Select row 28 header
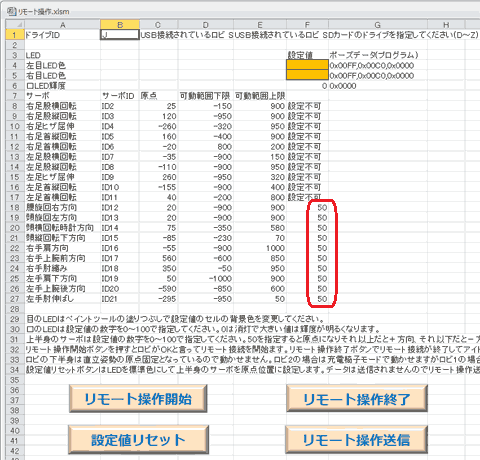This screenshot has width=480, height=460. [15, 309]
